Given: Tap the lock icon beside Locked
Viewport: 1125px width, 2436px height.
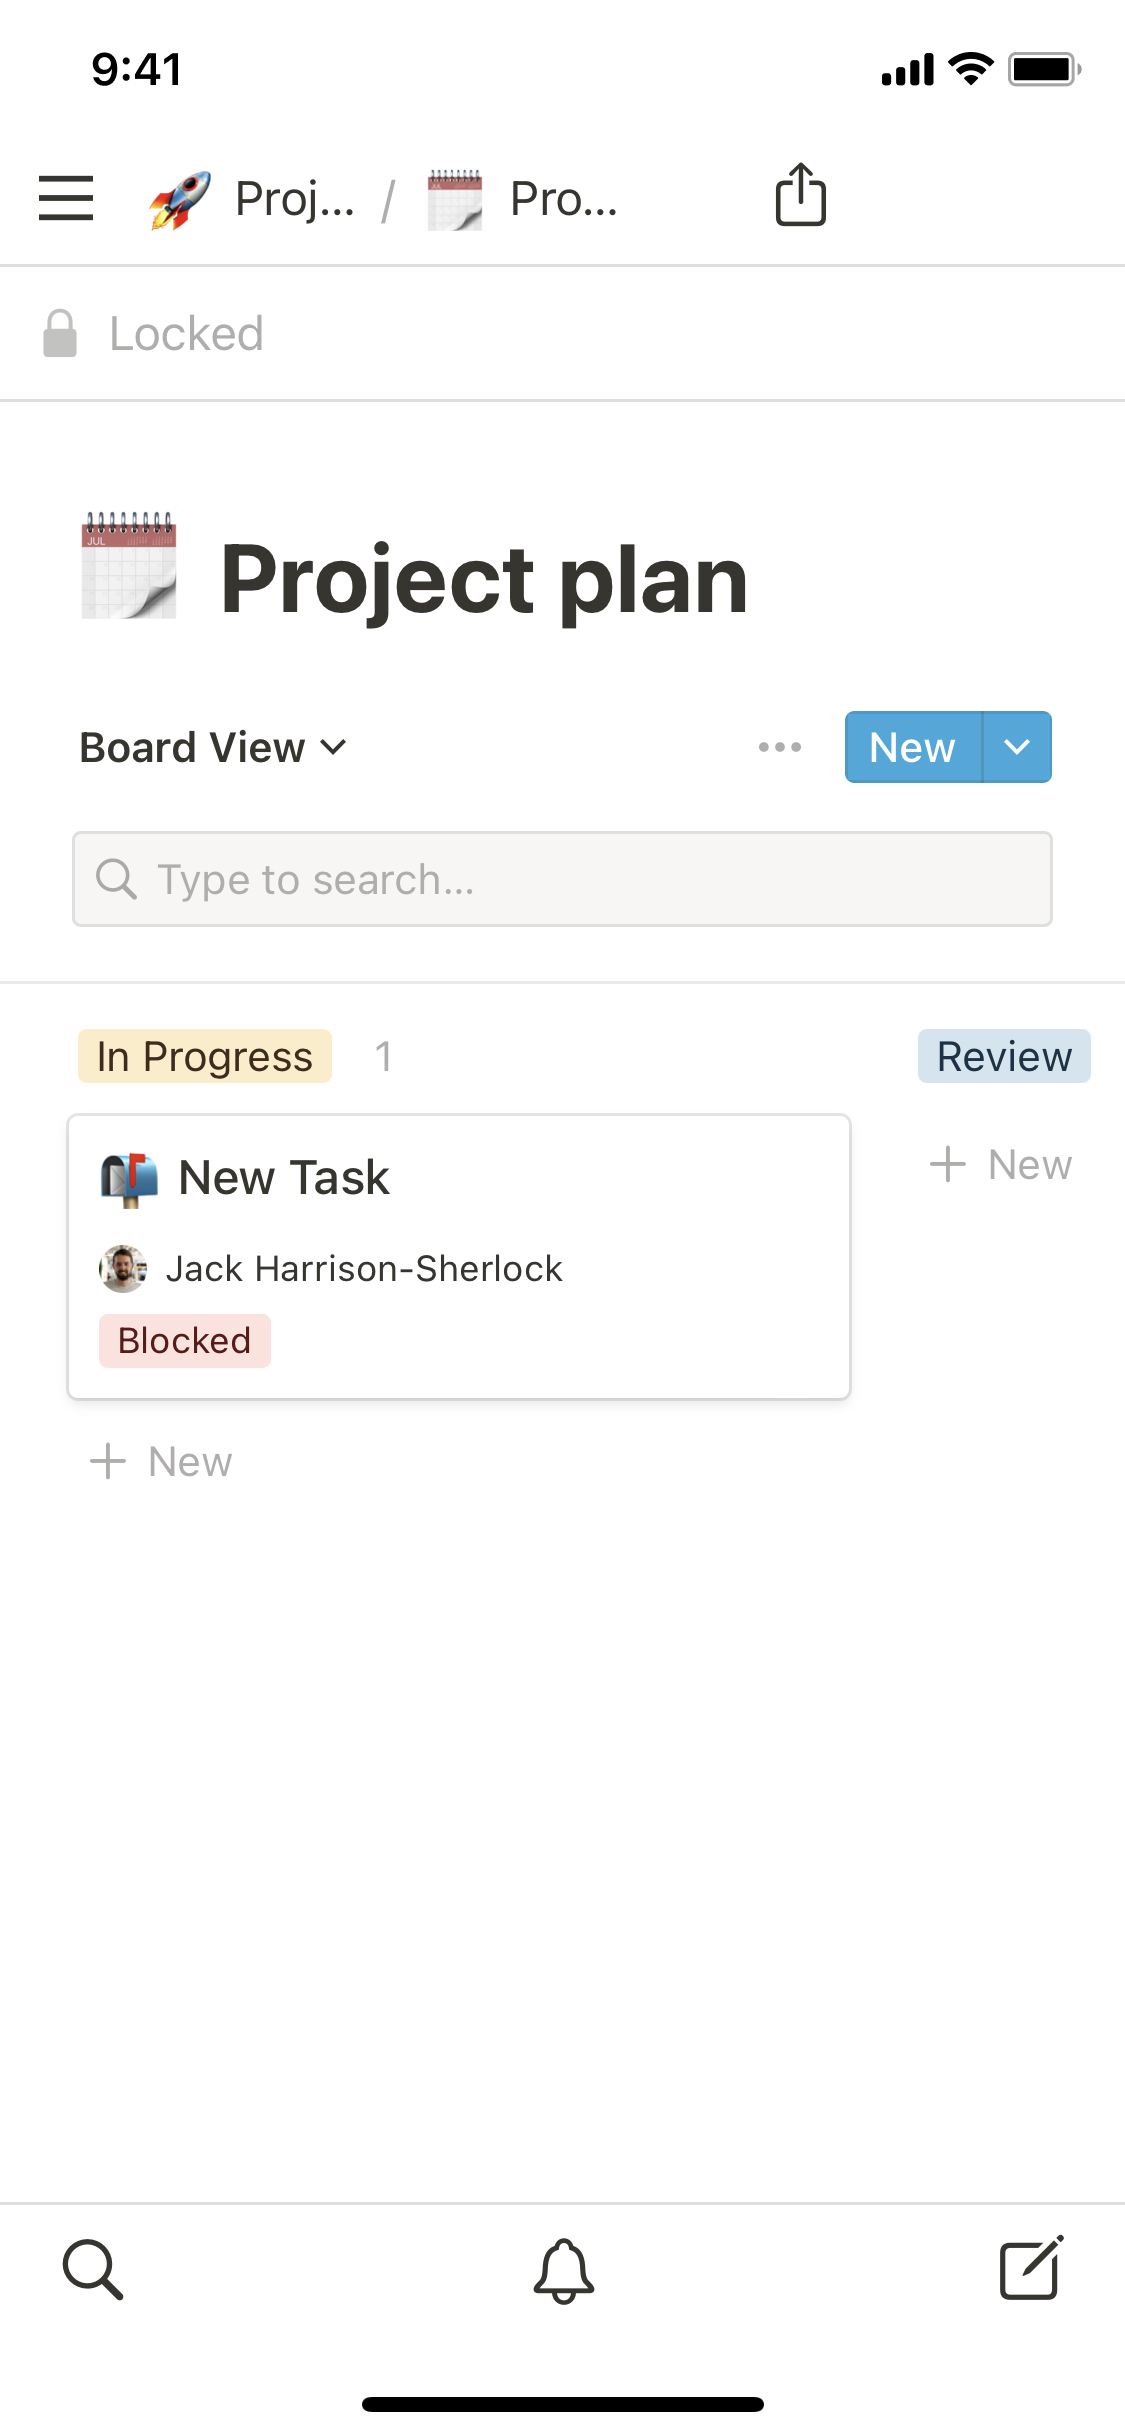Looking at the screenshot, I should [x=60, y=333].
